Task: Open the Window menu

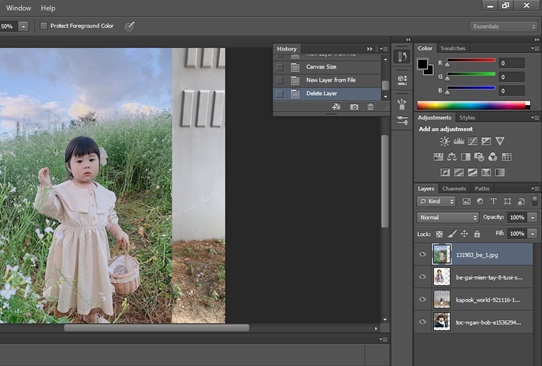Action: pyautogui.click(x=19, y=8)
